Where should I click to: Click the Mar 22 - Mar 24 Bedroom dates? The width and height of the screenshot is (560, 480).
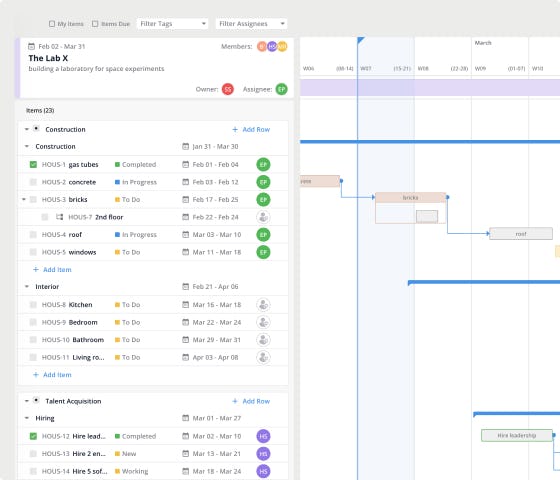click(x=217, y=322)
